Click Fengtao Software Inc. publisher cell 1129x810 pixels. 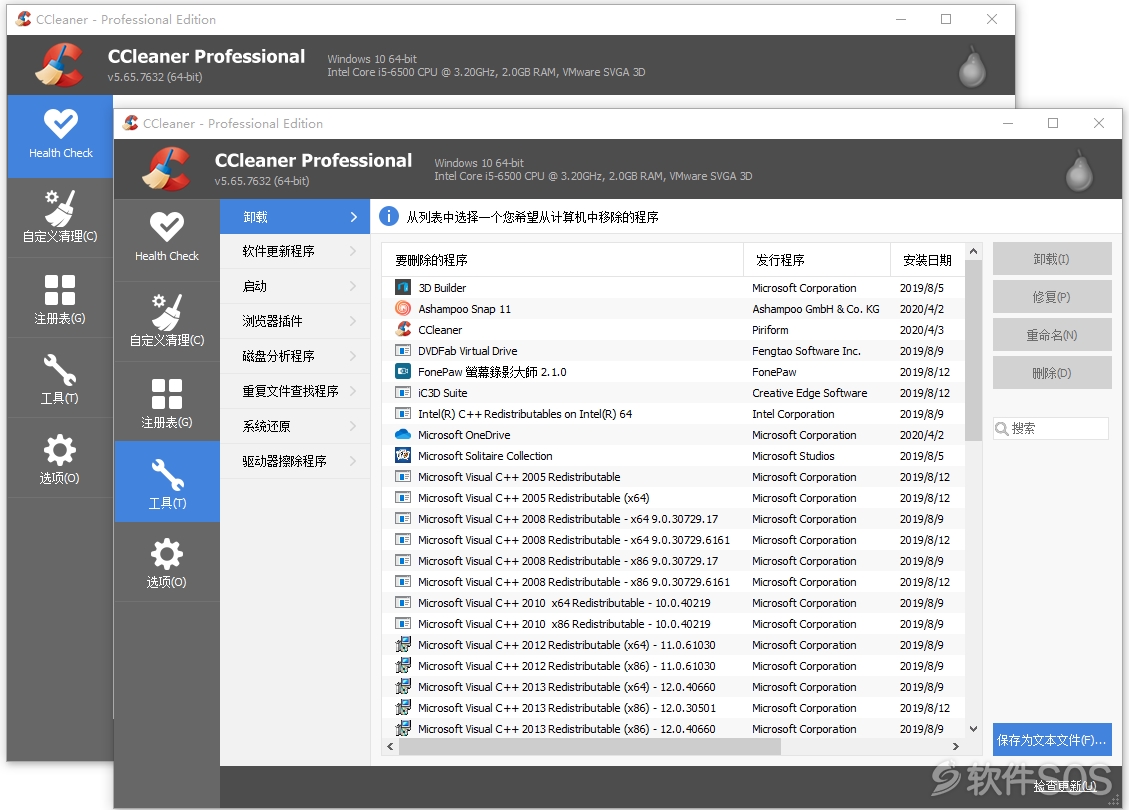806,351
